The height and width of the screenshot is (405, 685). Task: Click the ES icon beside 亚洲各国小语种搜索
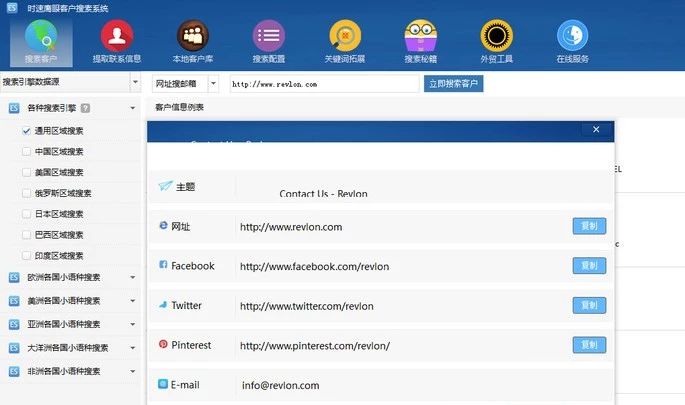pyautogui.click(x=14, y=324)
